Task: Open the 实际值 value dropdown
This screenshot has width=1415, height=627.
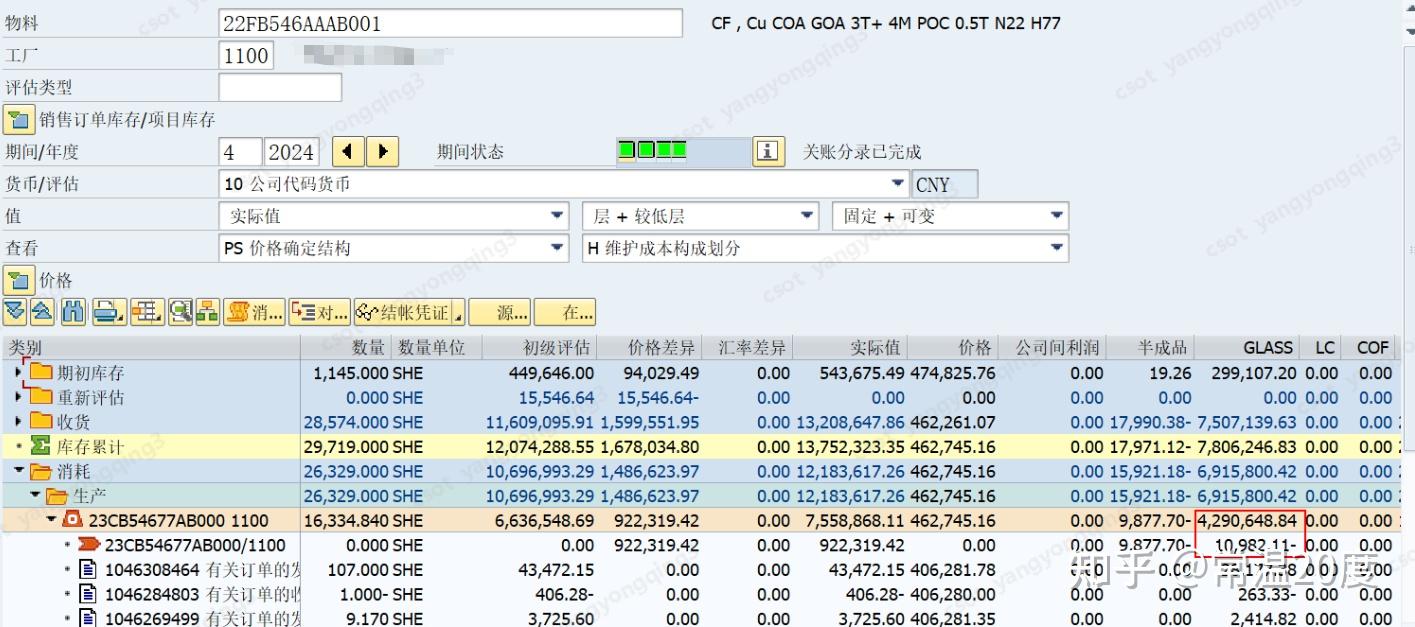Action: click(x=556, y=216)
